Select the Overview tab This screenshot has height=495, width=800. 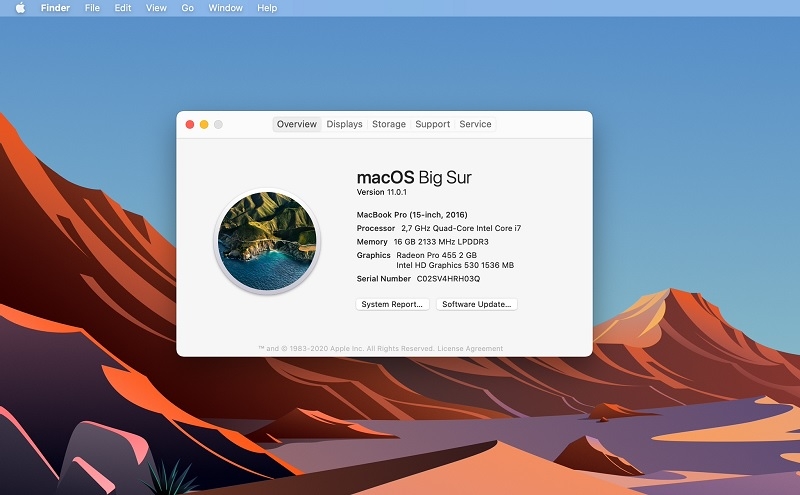pyautogui.click(x=296, y=124)
